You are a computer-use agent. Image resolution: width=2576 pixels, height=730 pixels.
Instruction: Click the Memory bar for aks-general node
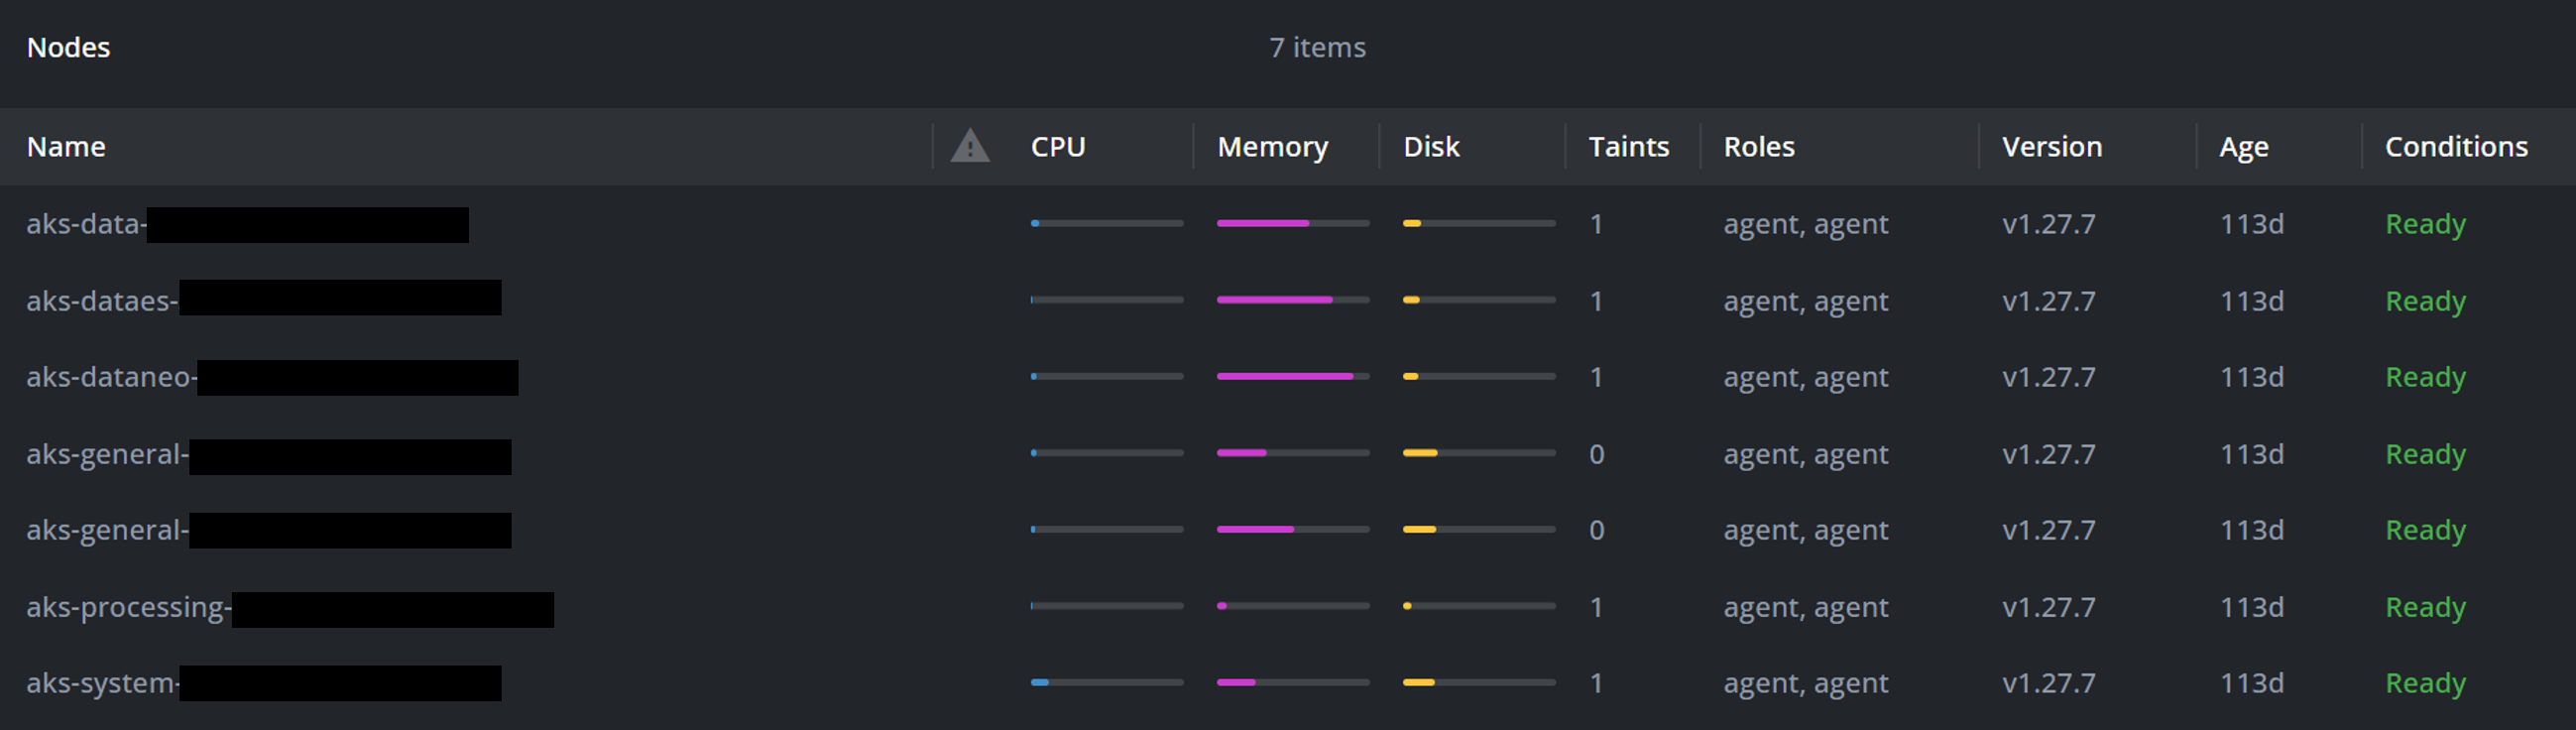(1290, 454)
